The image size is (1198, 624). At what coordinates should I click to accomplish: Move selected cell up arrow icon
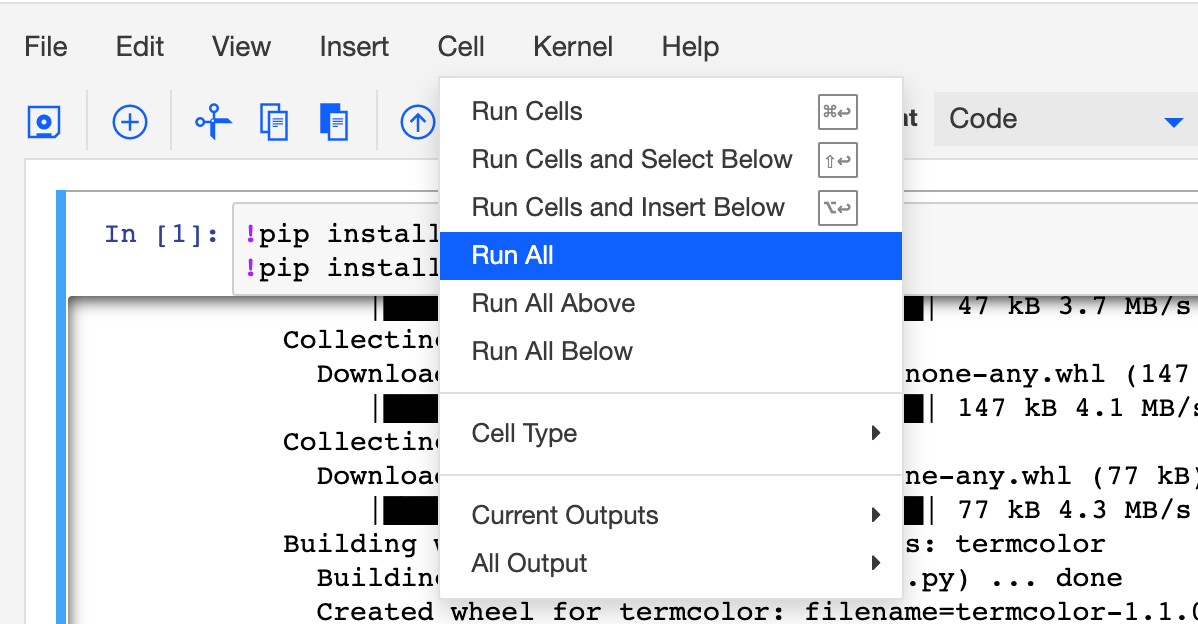417,122
